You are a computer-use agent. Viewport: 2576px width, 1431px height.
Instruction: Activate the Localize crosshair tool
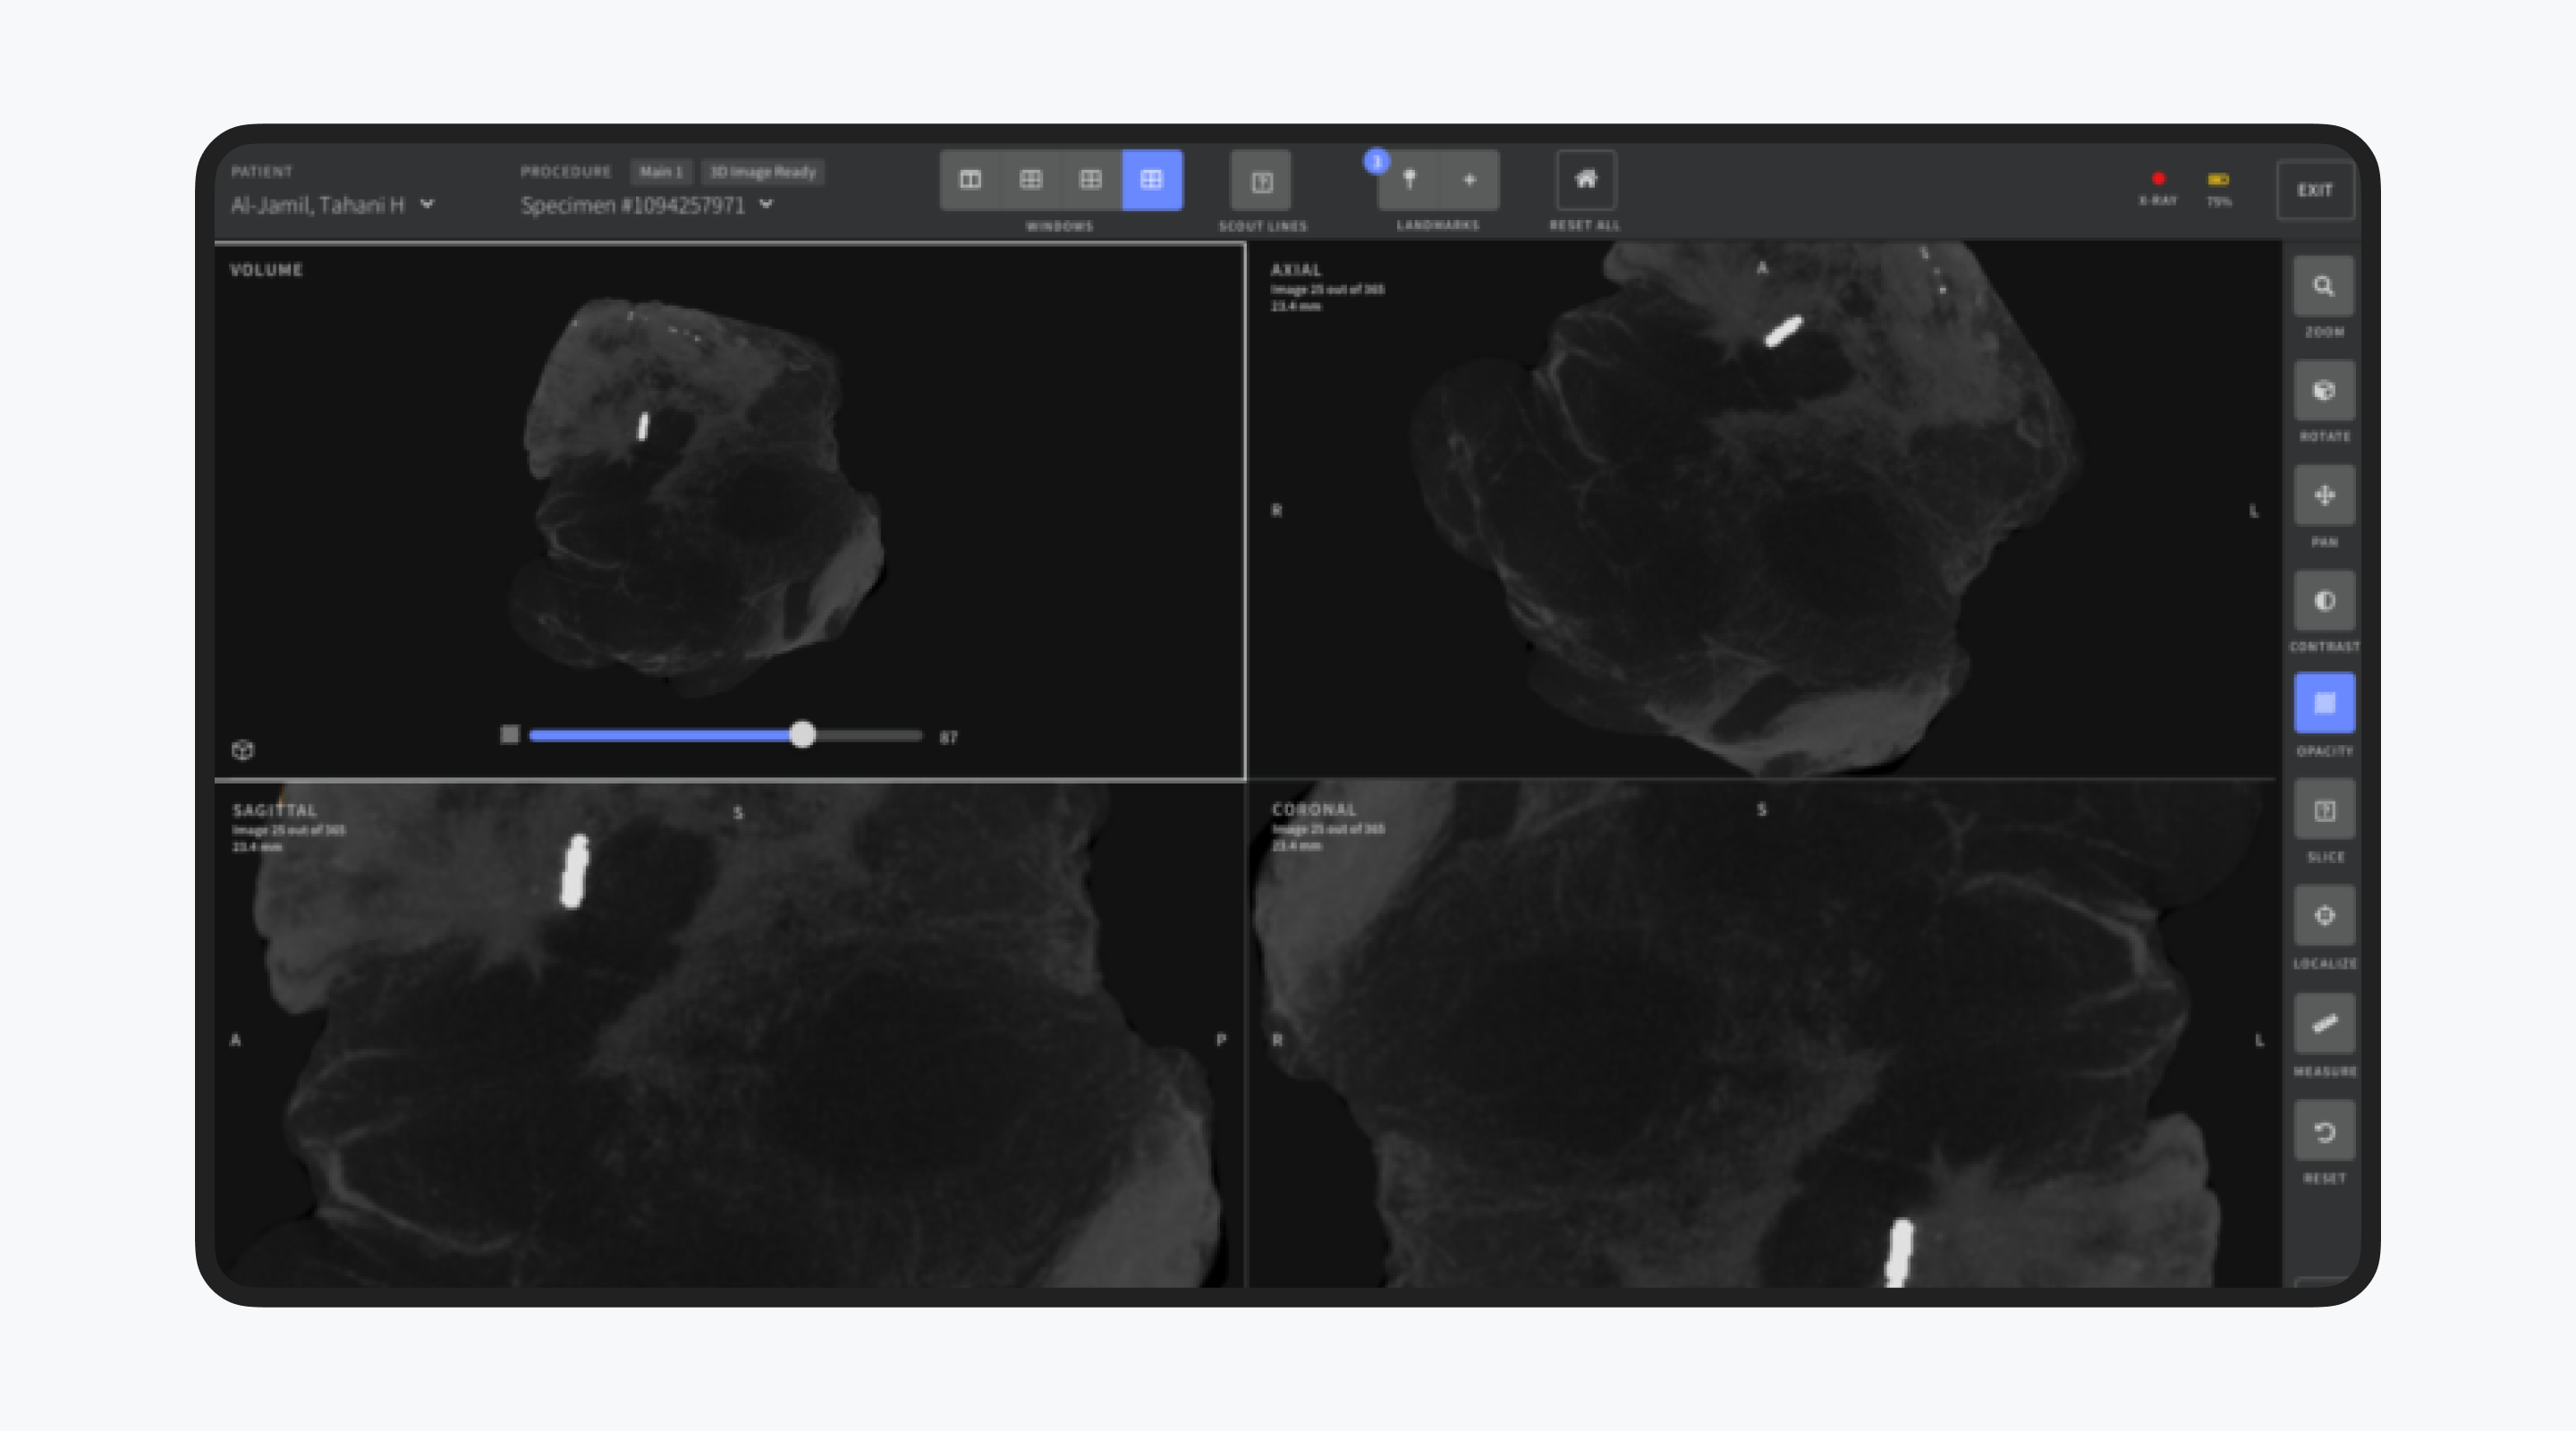point(2323,916)
